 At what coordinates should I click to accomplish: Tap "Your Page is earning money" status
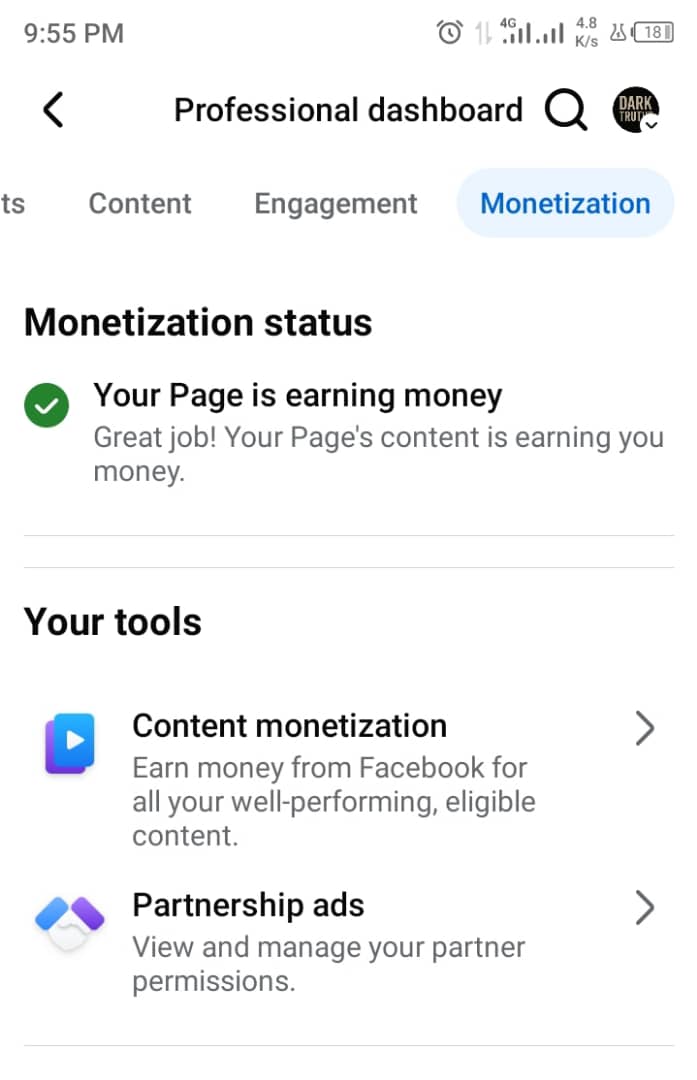coord(298,397)
